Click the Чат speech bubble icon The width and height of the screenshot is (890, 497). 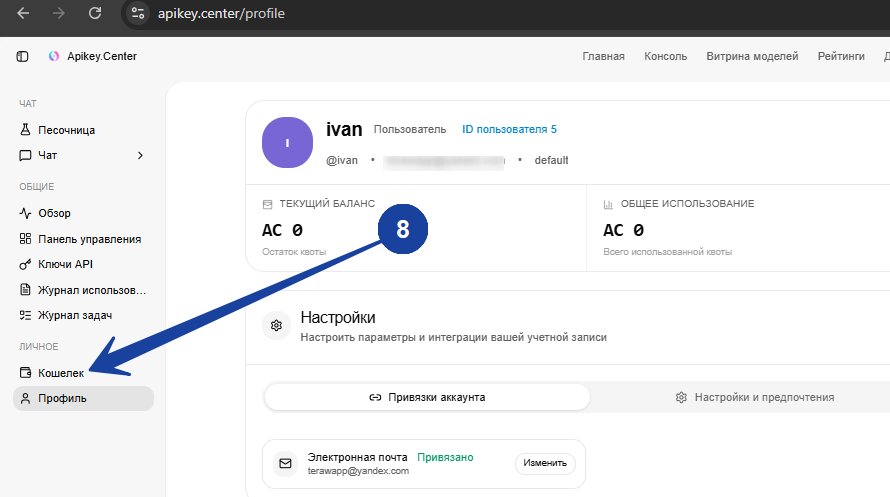25,155
